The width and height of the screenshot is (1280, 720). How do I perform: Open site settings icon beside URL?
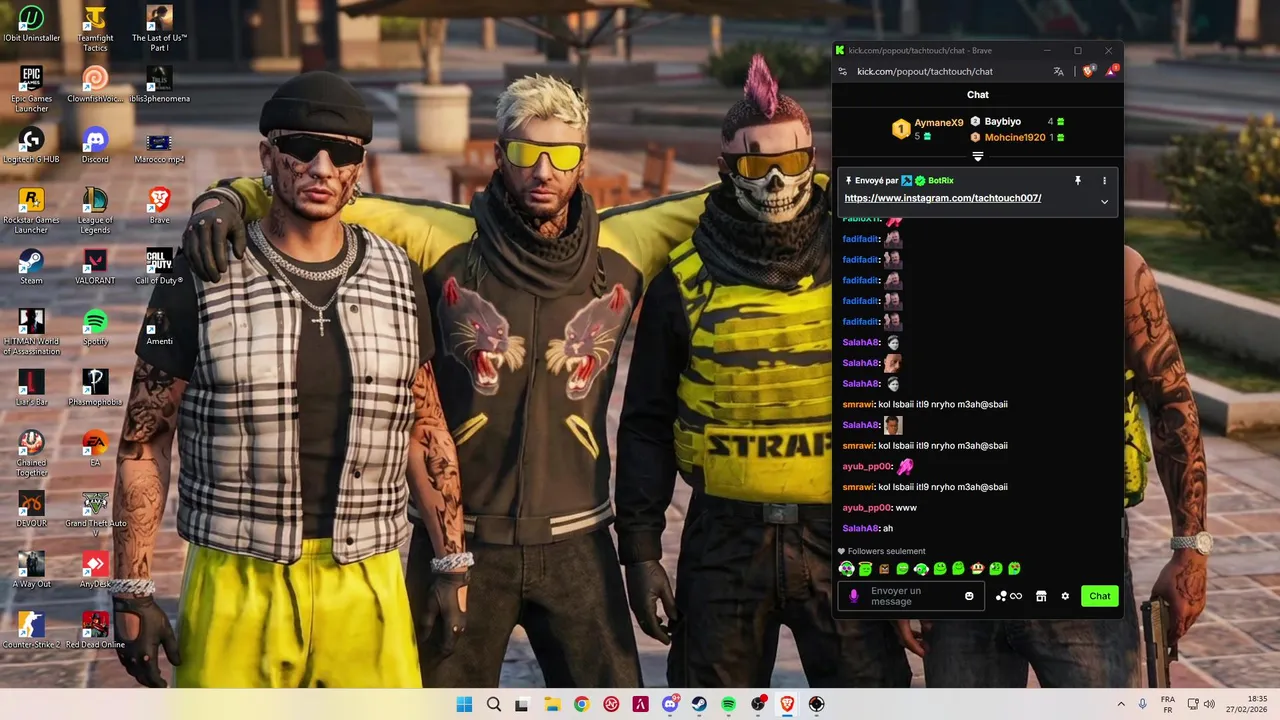click(843, 72)
